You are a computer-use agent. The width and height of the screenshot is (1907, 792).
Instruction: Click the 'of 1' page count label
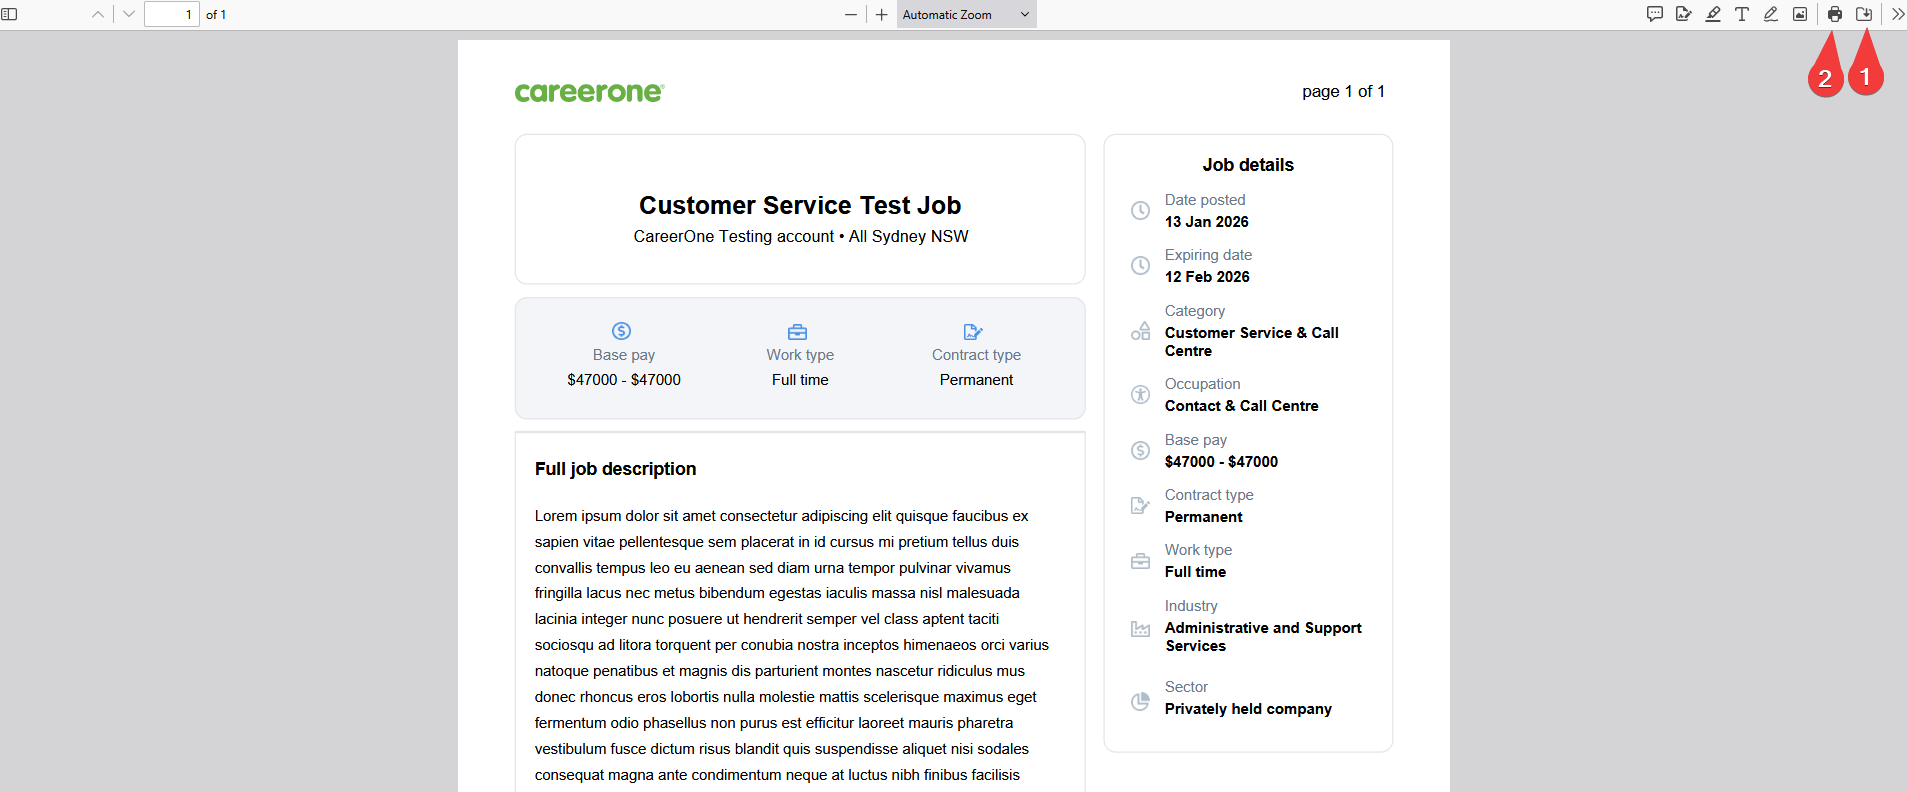[x=216, y=14]
